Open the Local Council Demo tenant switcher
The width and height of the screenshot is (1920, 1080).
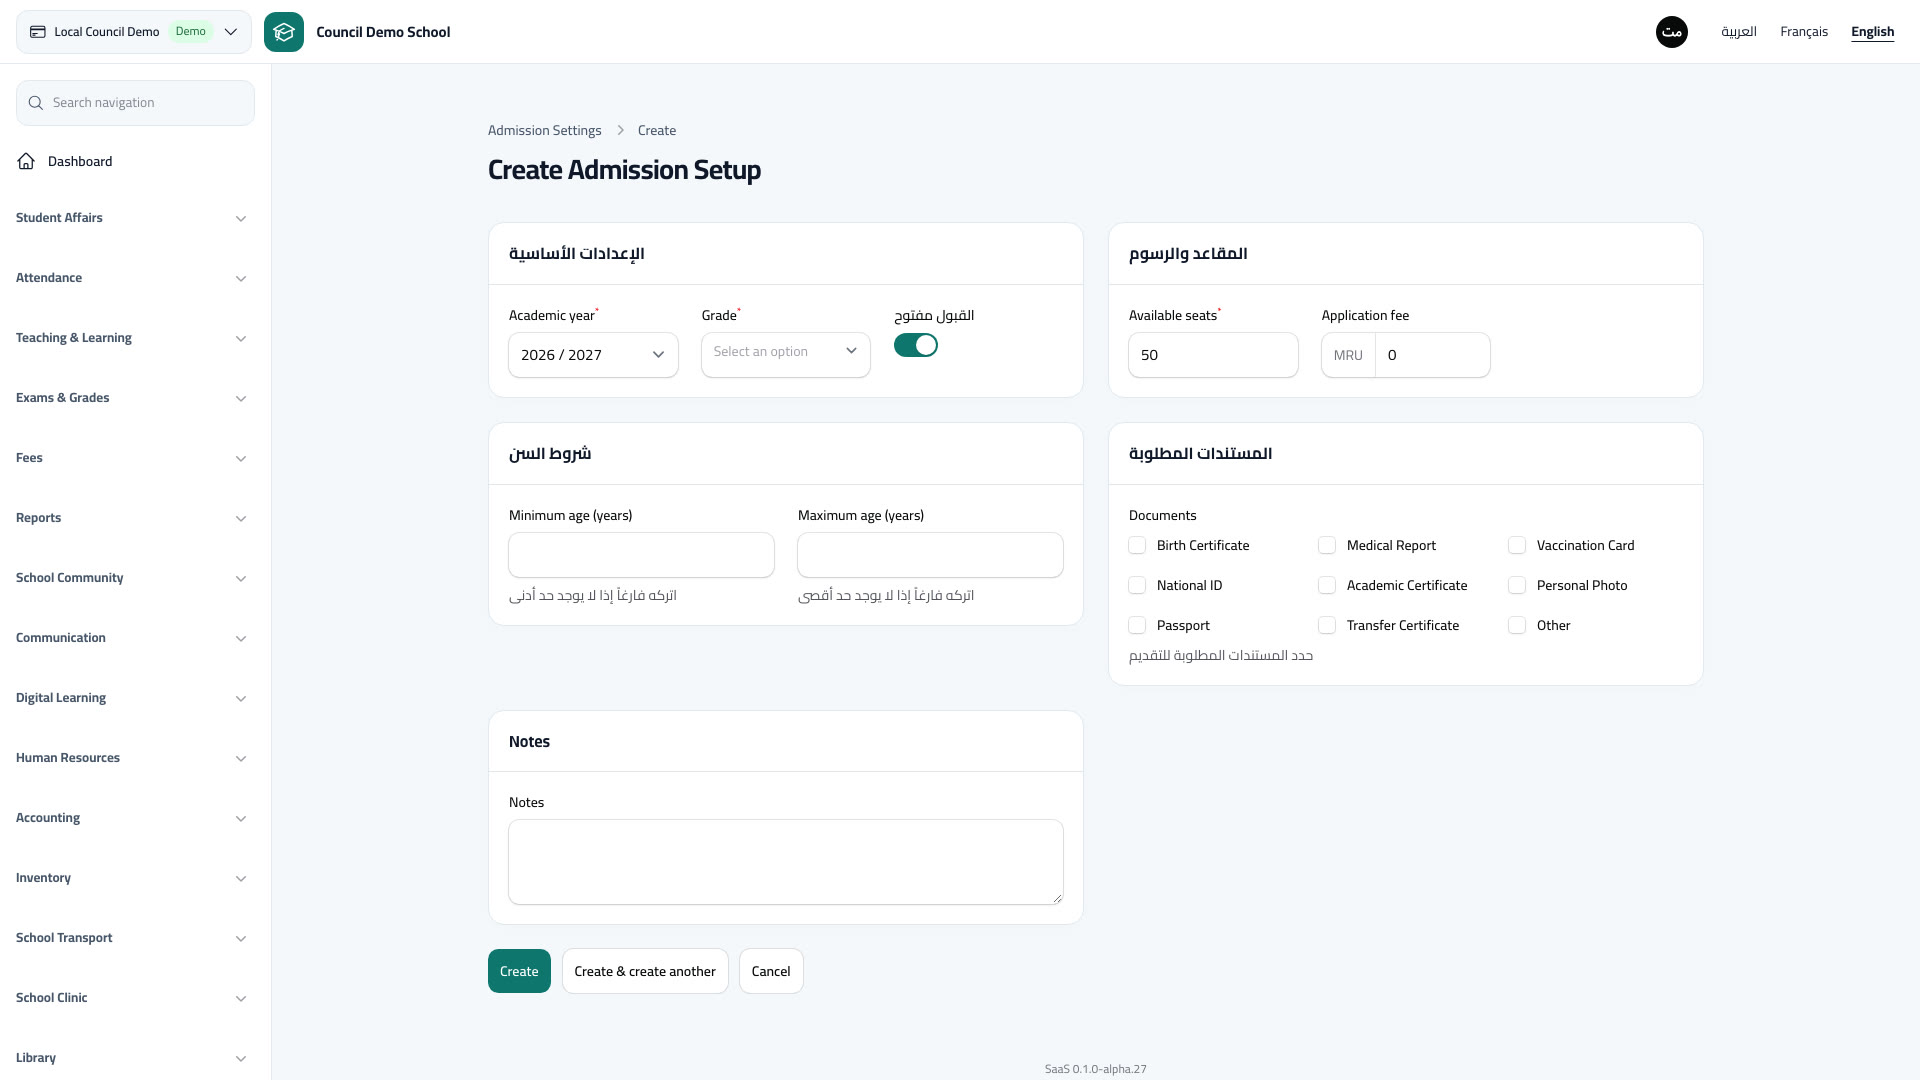134,32
